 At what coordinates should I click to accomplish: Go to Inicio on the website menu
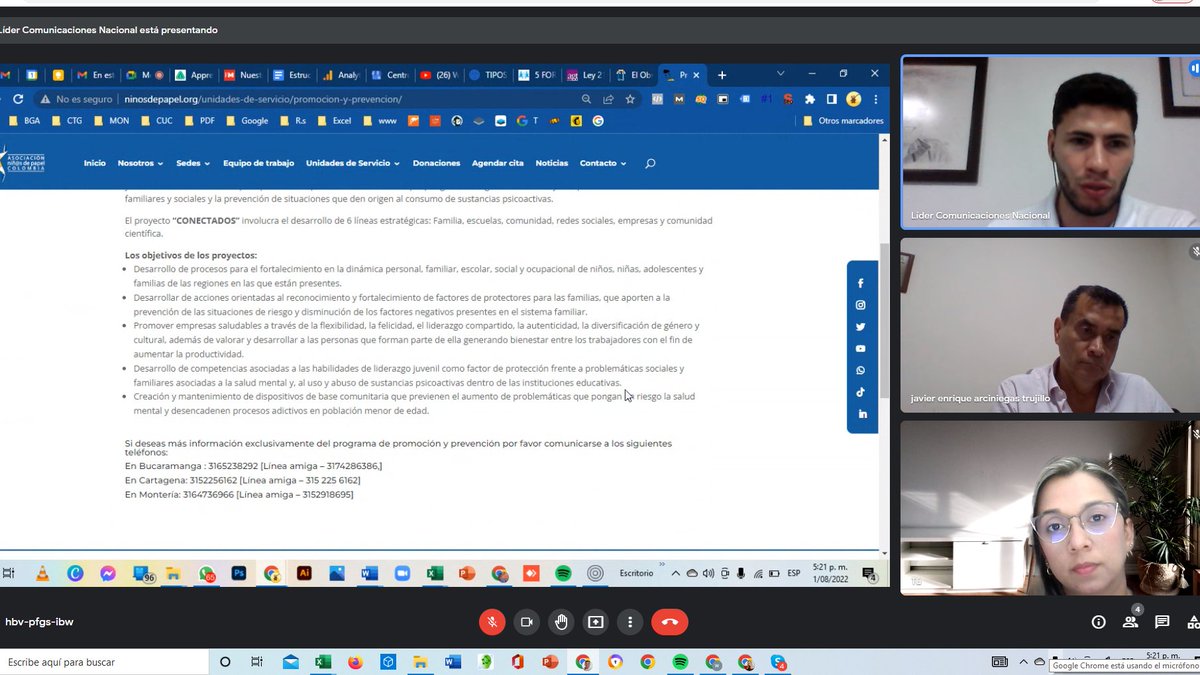click(x=95, y=163)
